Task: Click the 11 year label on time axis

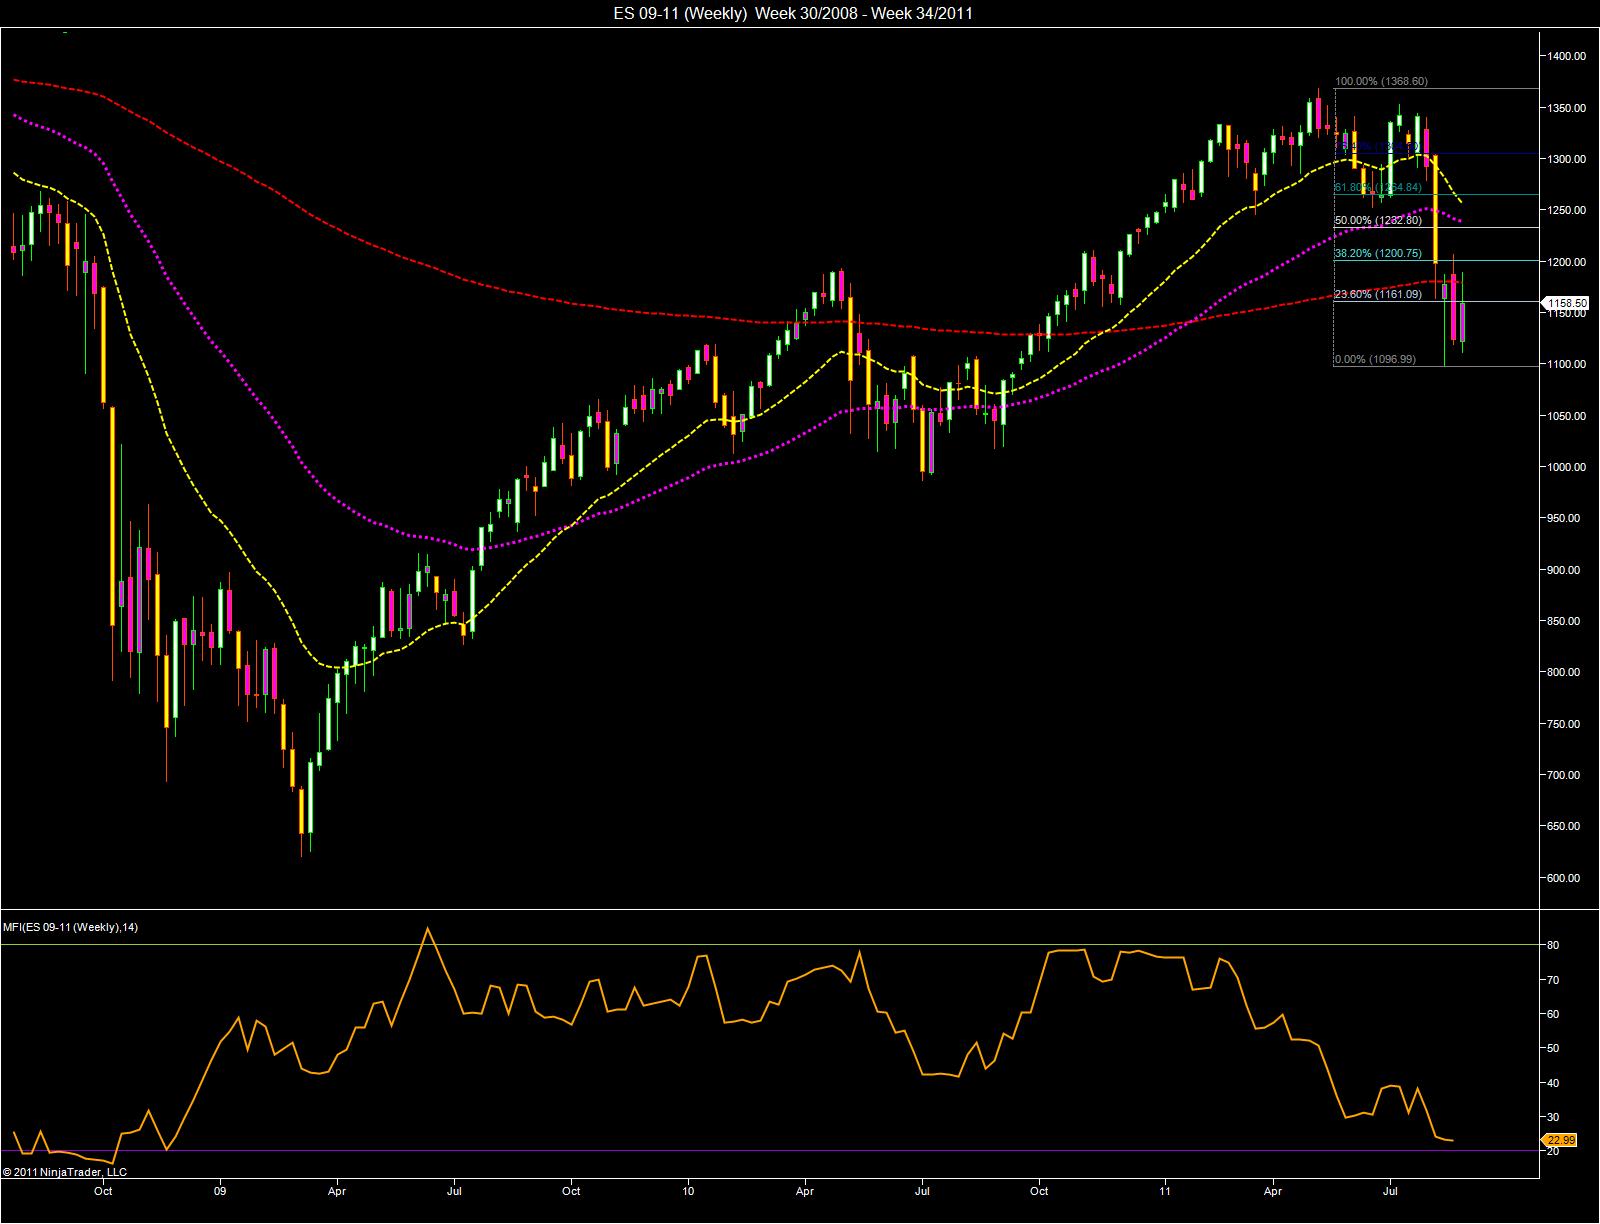Action: pyautogui.click(x=1165, y=1191)
